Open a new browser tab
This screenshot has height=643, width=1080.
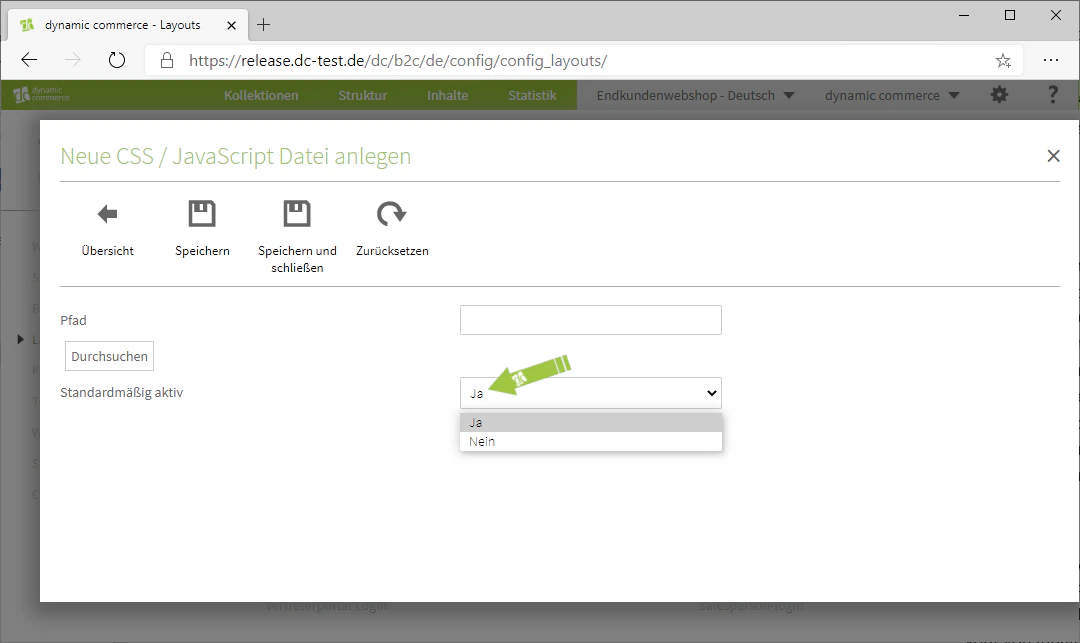(263, 25)
